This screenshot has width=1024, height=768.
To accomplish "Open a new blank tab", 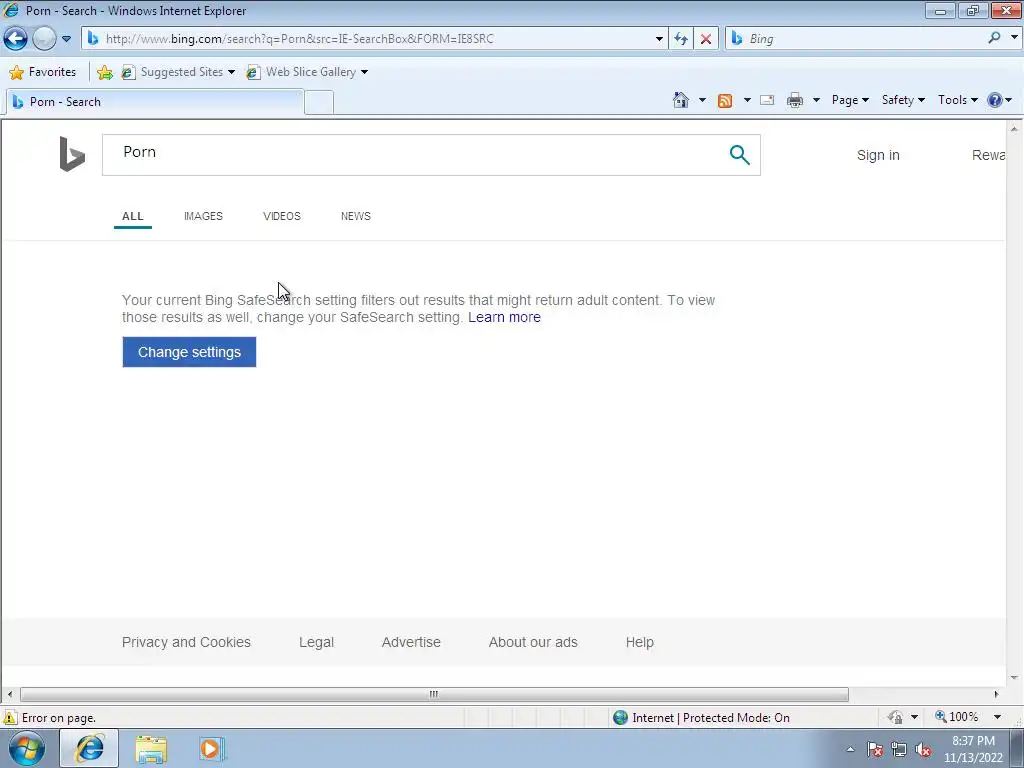I will (319, 103).
